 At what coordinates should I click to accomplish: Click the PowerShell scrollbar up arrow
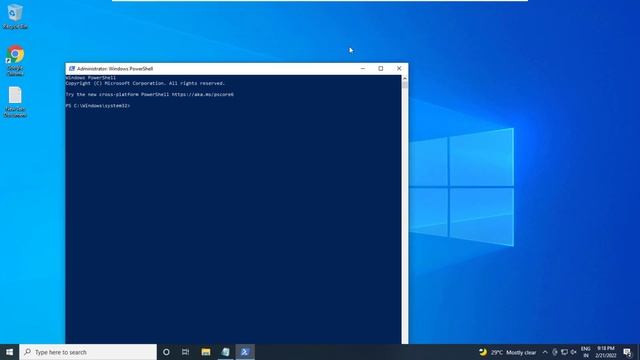tap(404, 78)
